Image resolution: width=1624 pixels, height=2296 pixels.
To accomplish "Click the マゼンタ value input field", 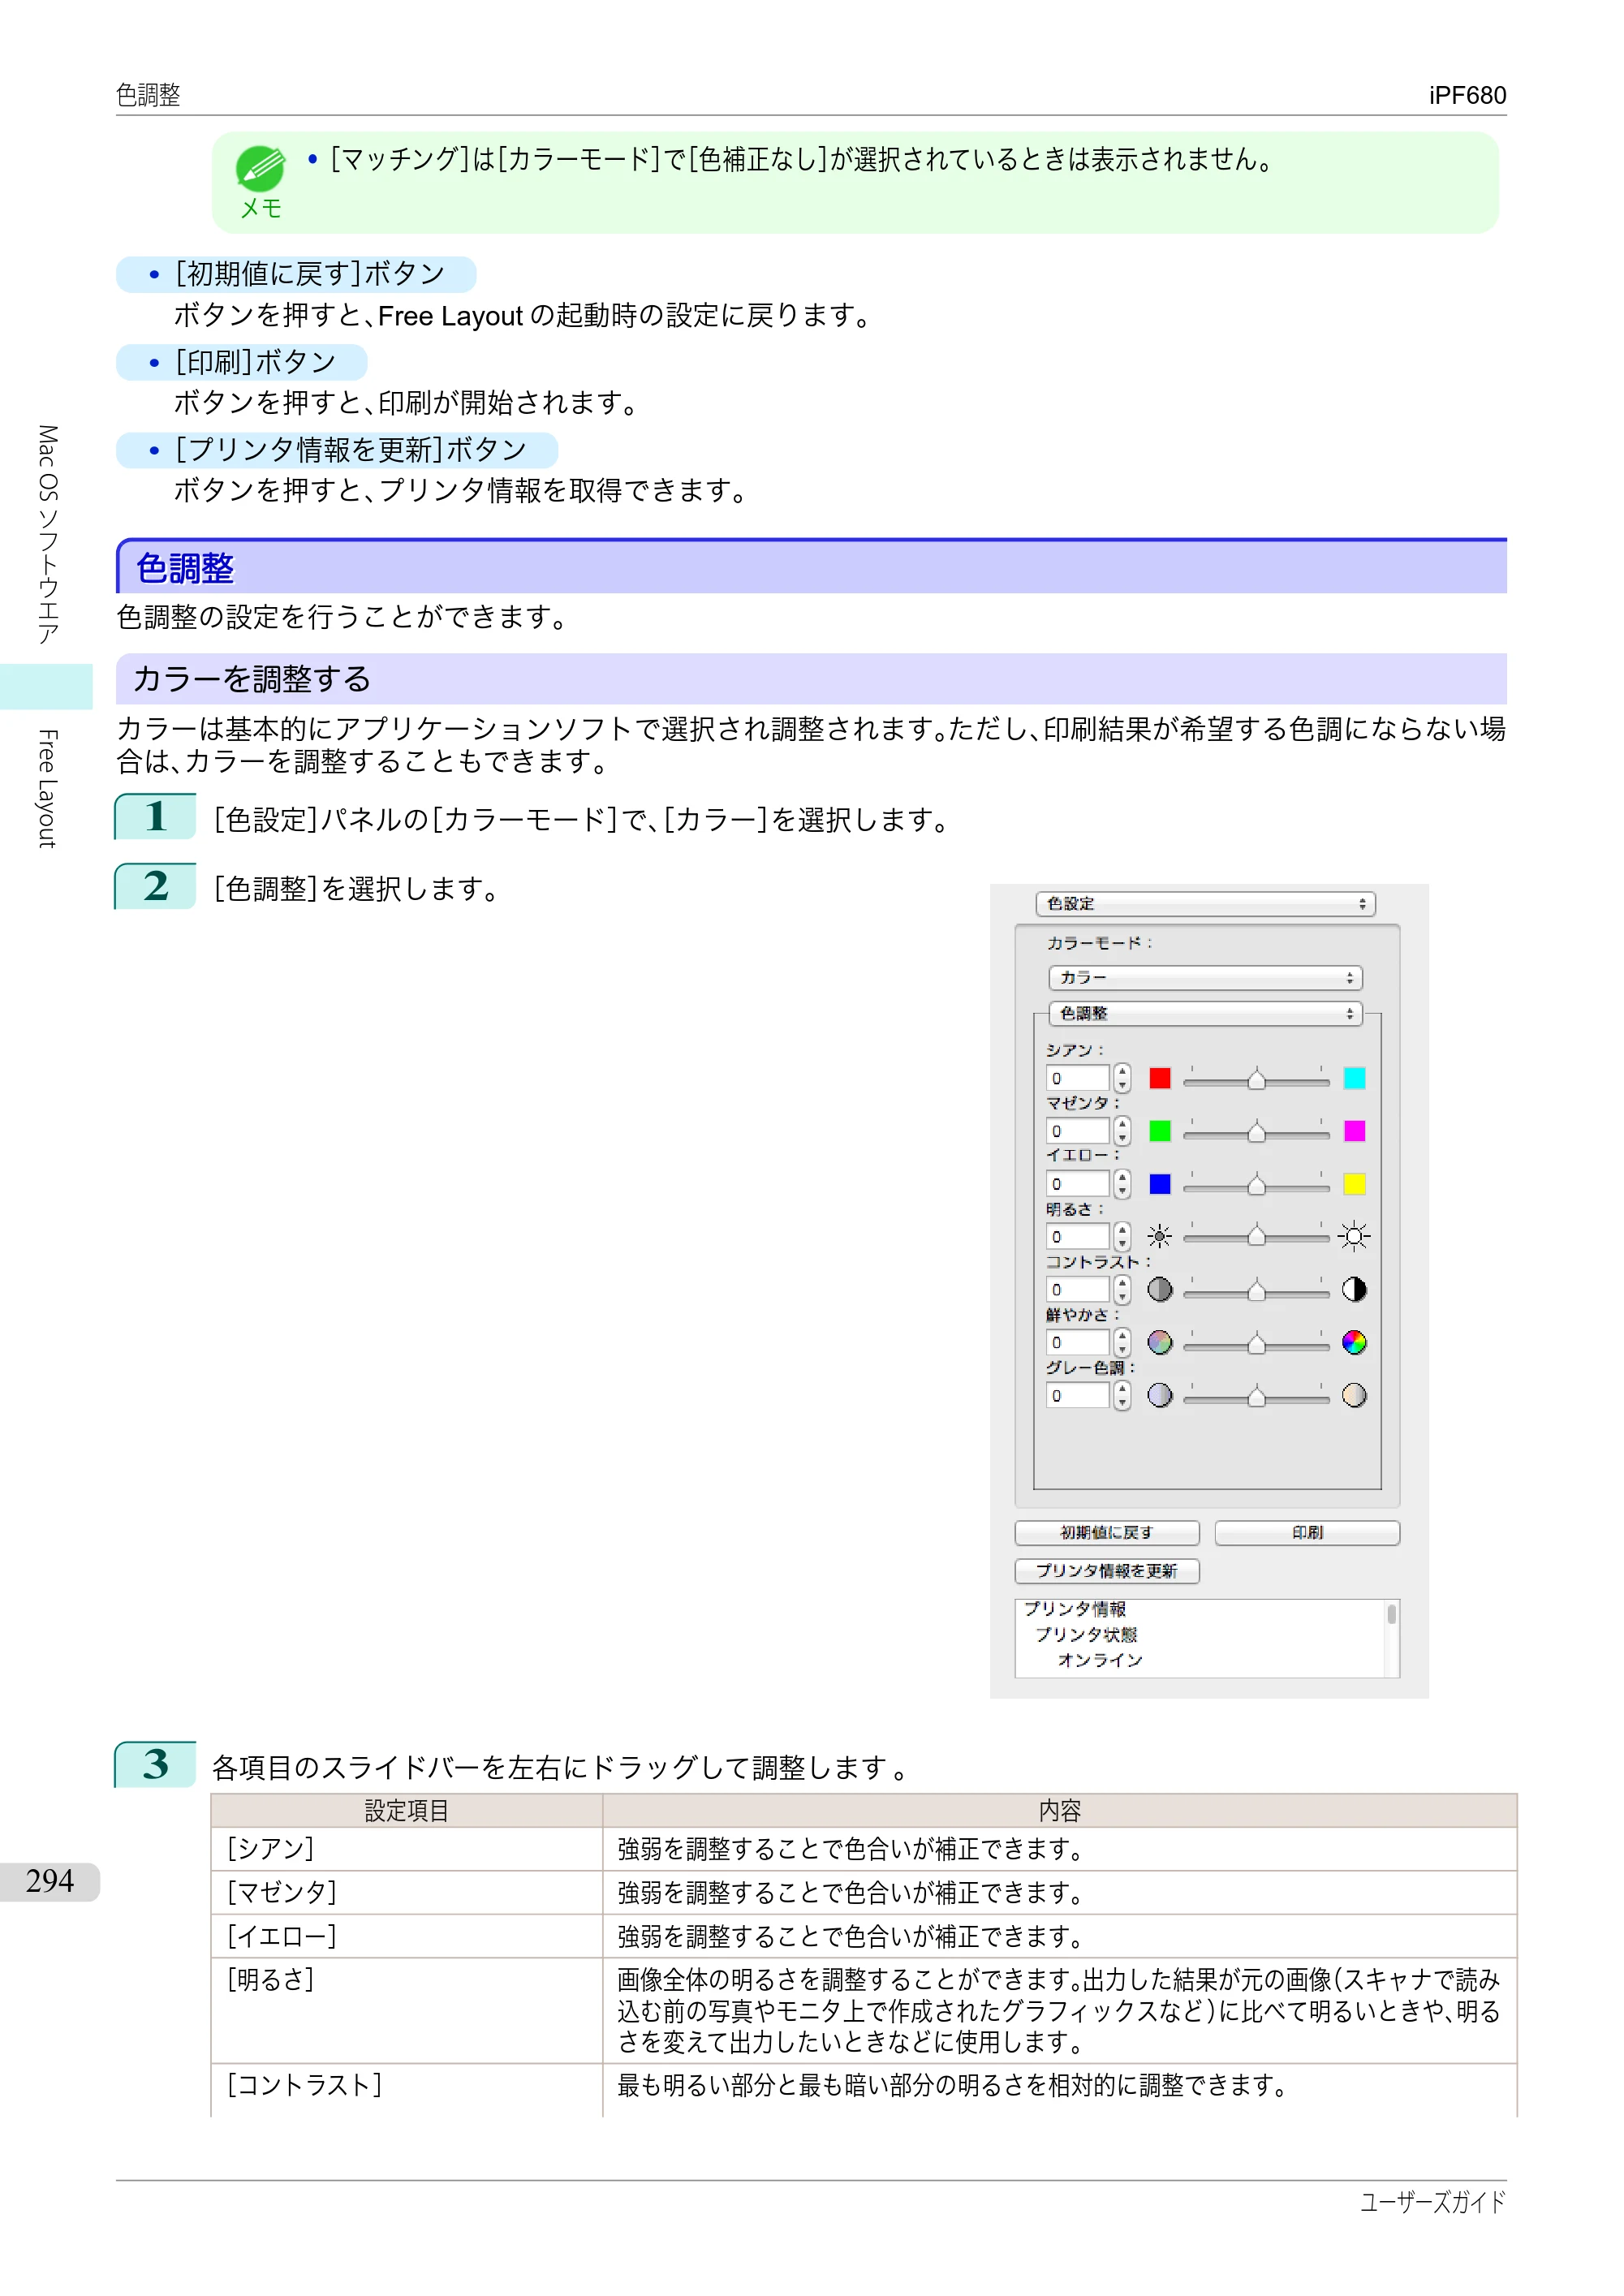I will (1078, 1131).
